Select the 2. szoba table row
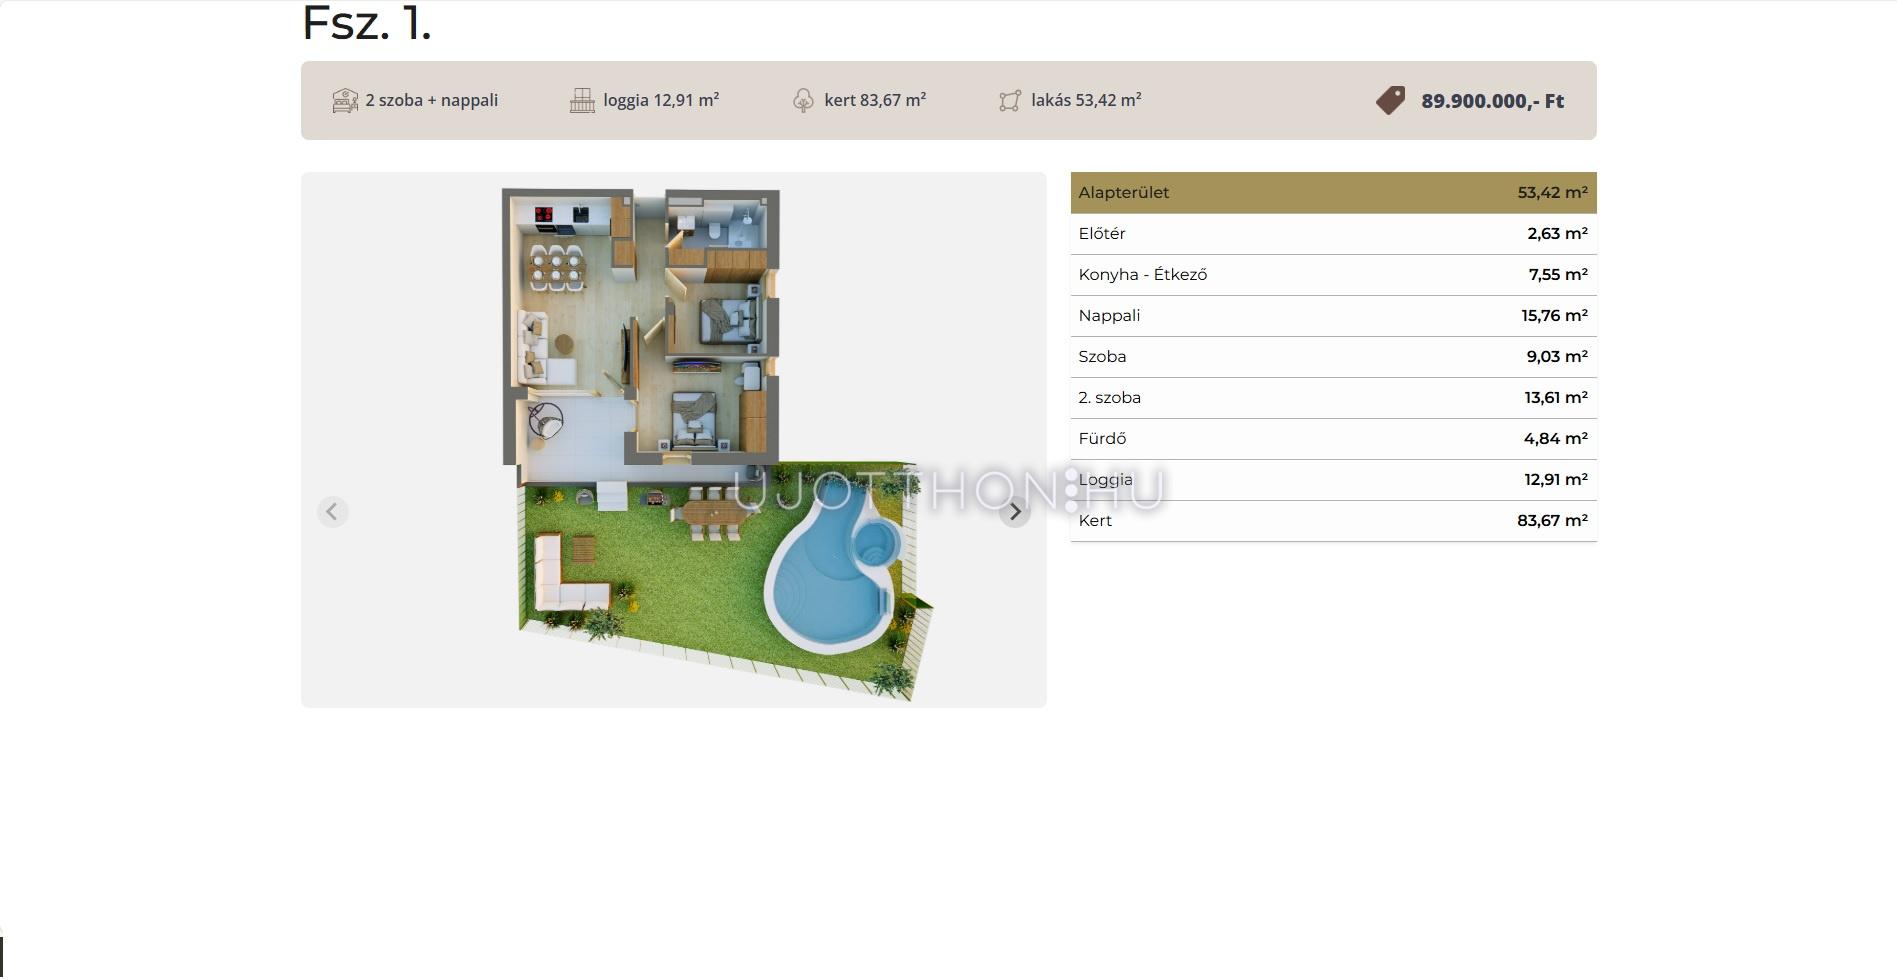The image size is (1897, 980). click(x=1333, y=398)
